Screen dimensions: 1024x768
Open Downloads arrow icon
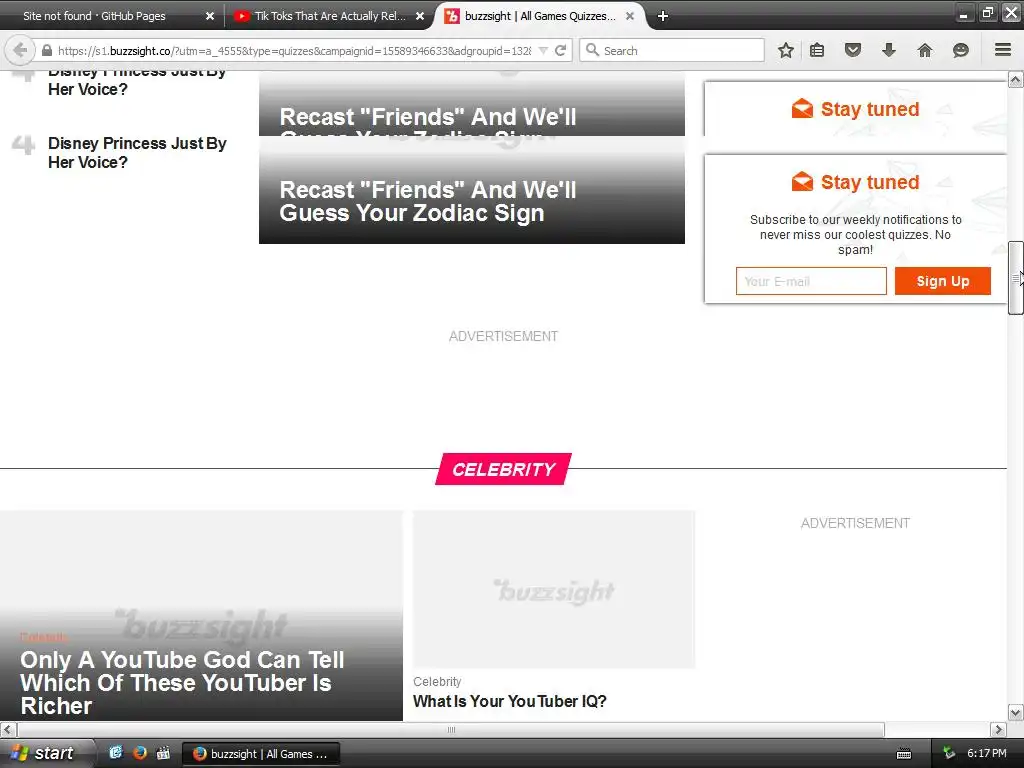click(x=889, y=50)
